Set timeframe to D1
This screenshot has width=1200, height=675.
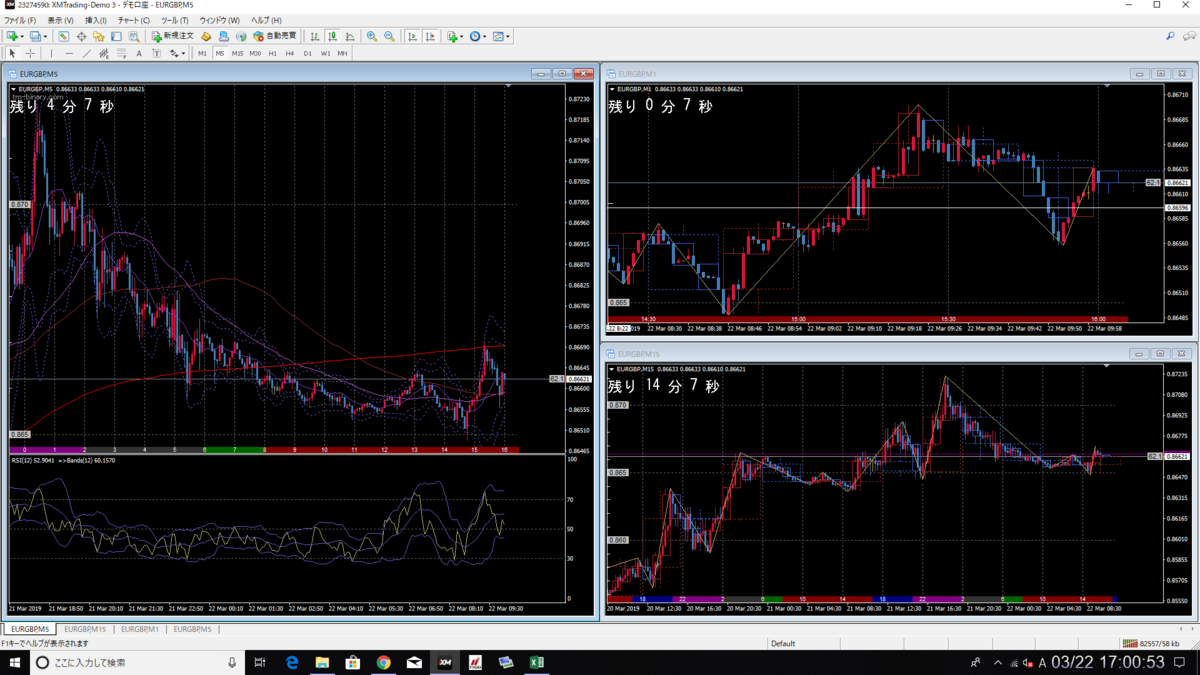pos(307,53)
